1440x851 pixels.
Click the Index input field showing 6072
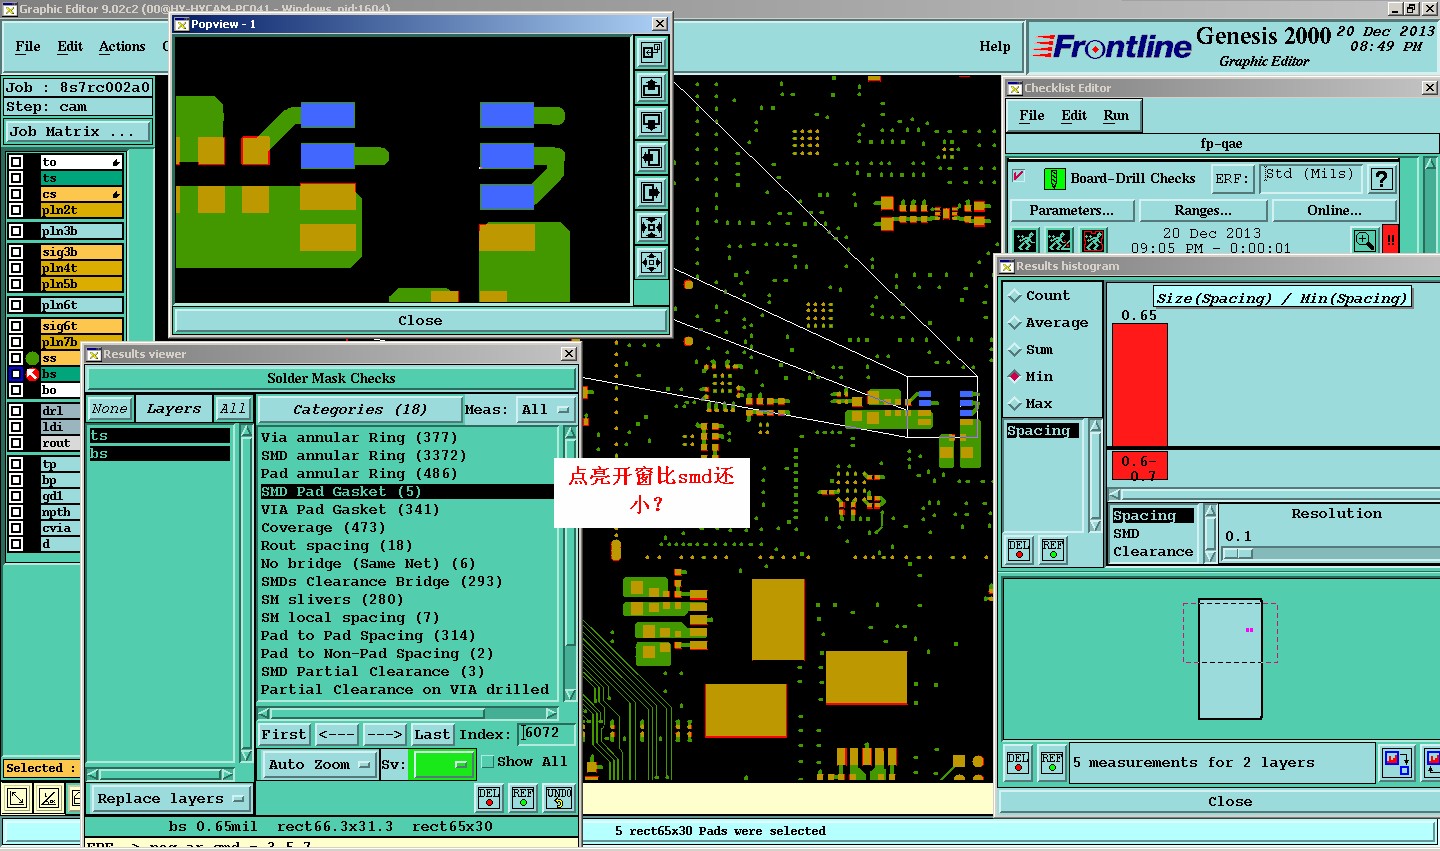(x=546, y=734)
